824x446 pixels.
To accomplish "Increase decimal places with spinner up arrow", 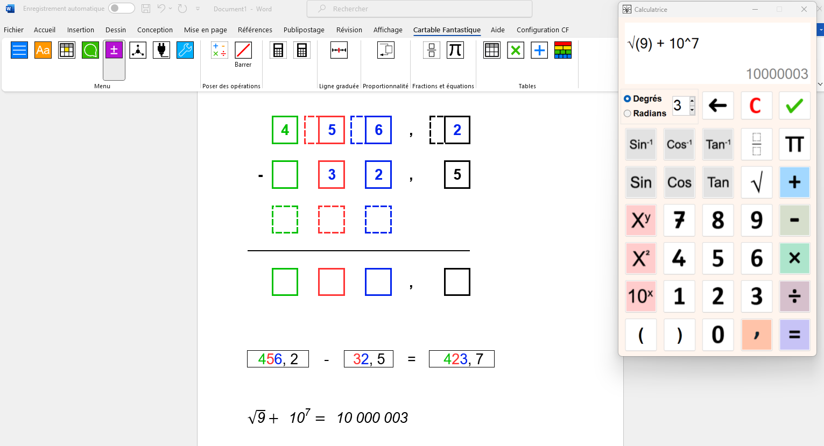I will [x=692, y=100].
